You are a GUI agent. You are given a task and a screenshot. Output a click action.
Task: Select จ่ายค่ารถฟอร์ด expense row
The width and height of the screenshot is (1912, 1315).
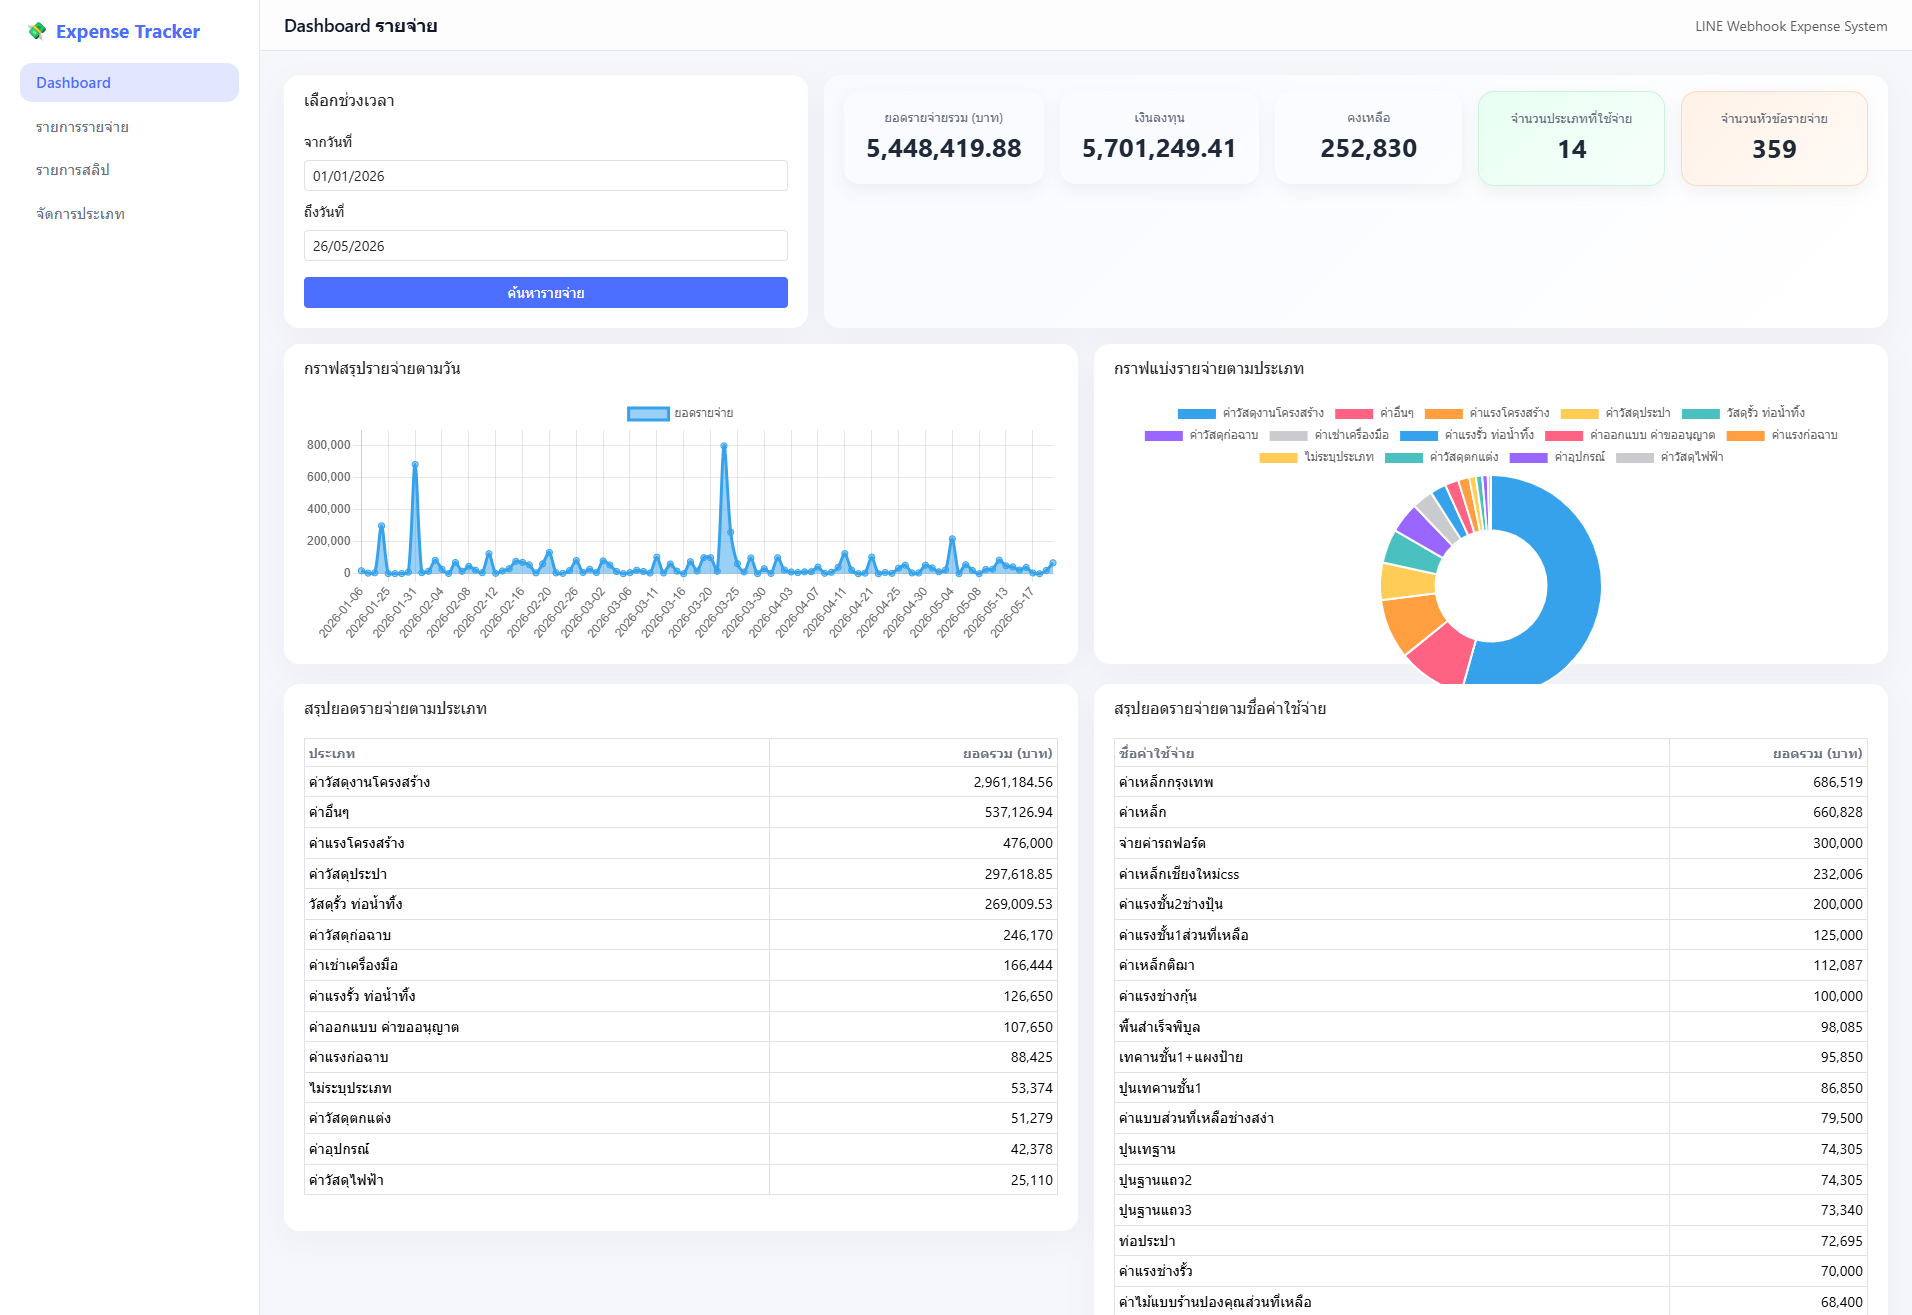tap(1490, 843)
